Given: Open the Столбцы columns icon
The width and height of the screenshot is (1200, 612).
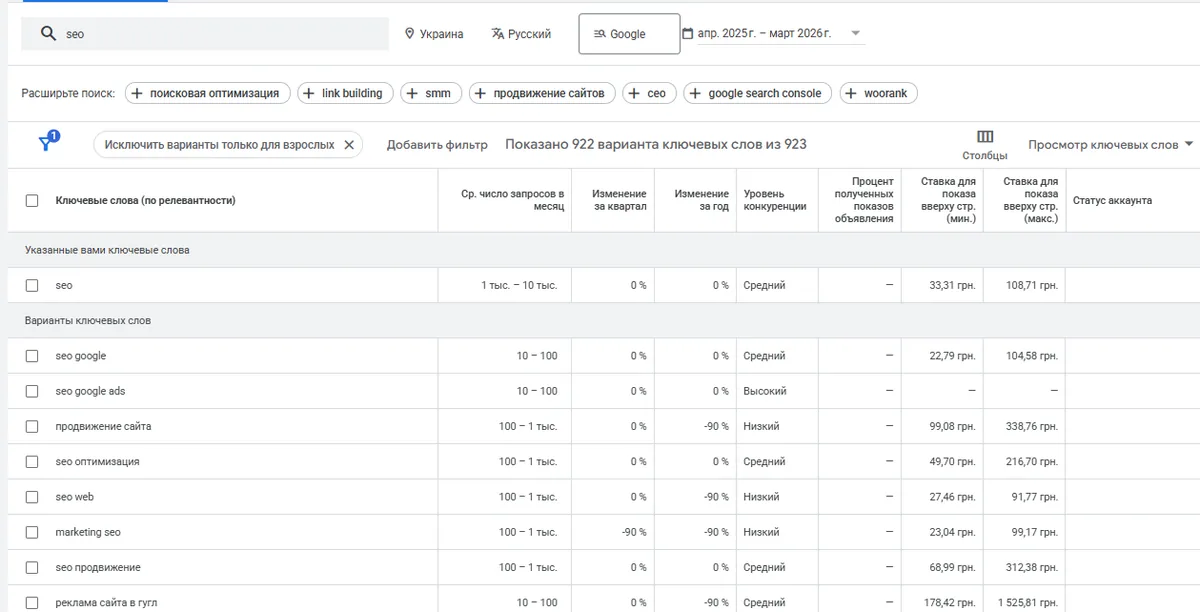Looking at the screenshot, I should [x=985, y=137].
